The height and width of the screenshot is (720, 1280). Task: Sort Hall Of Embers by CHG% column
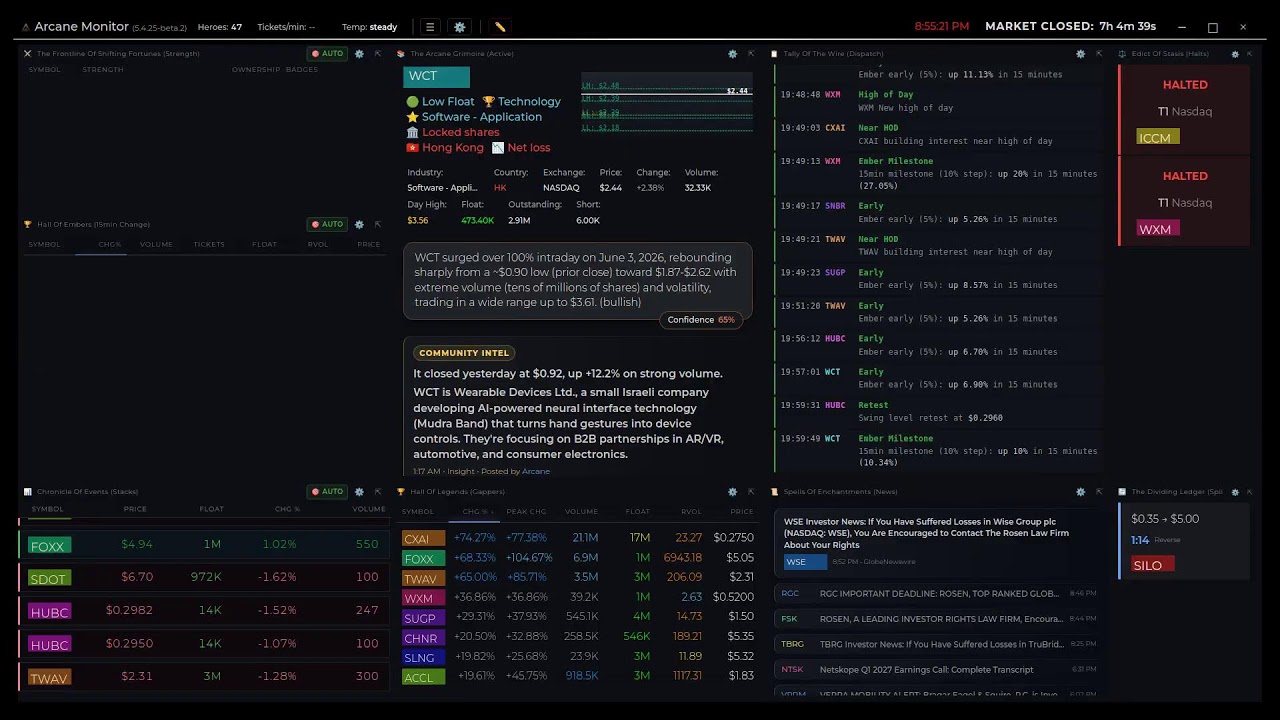tap(109, 244)
